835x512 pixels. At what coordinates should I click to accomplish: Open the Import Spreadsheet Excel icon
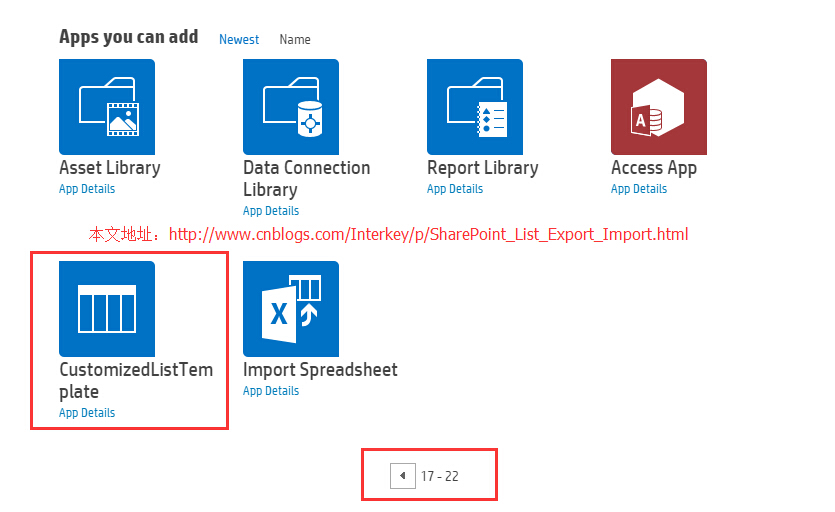point(291,309)
